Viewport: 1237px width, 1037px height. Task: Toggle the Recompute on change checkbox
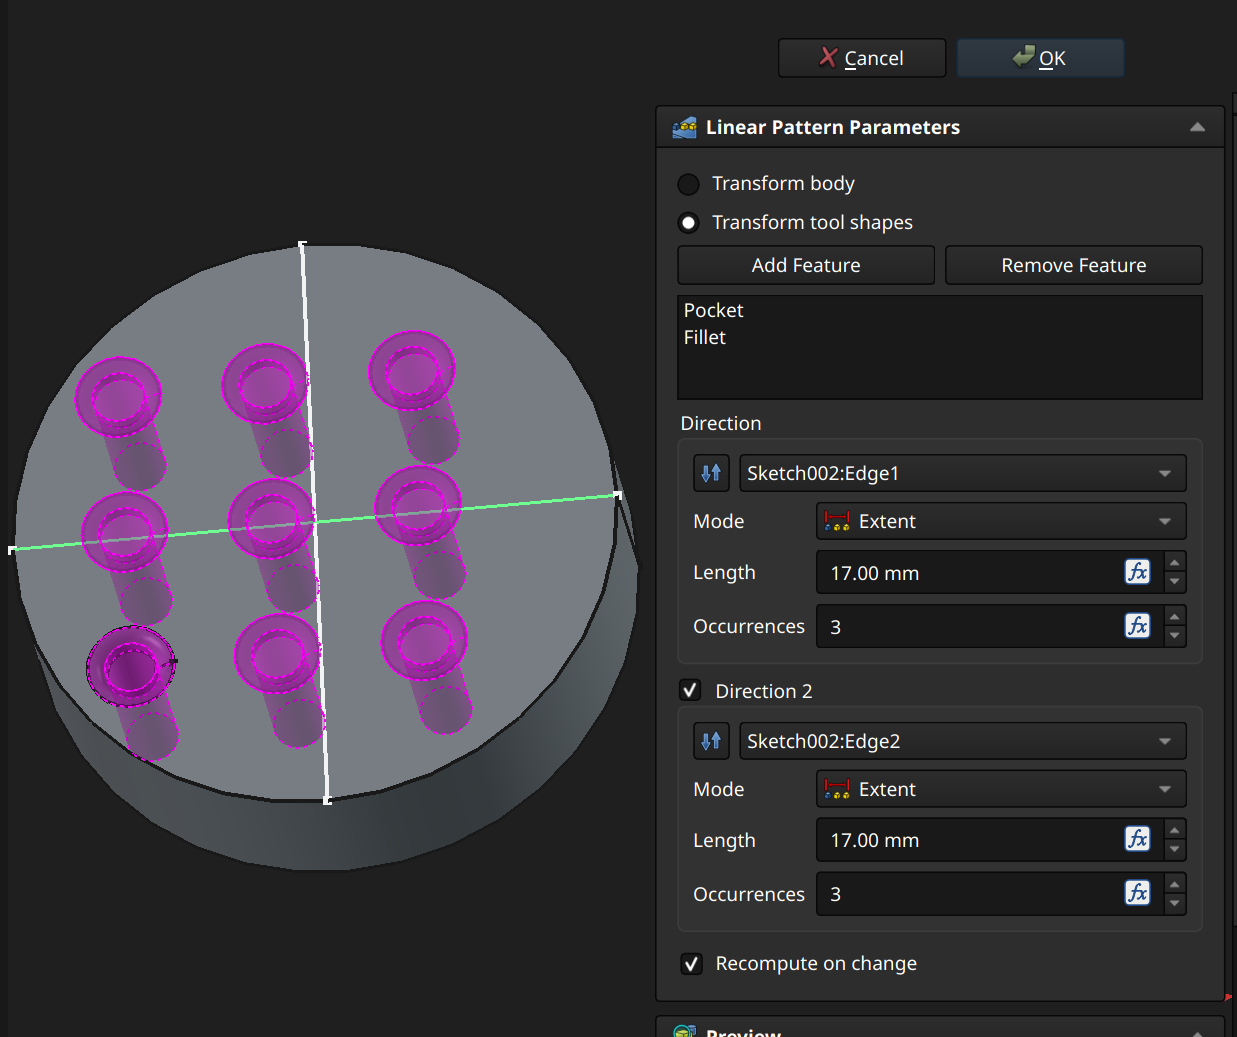coord(691,964)
